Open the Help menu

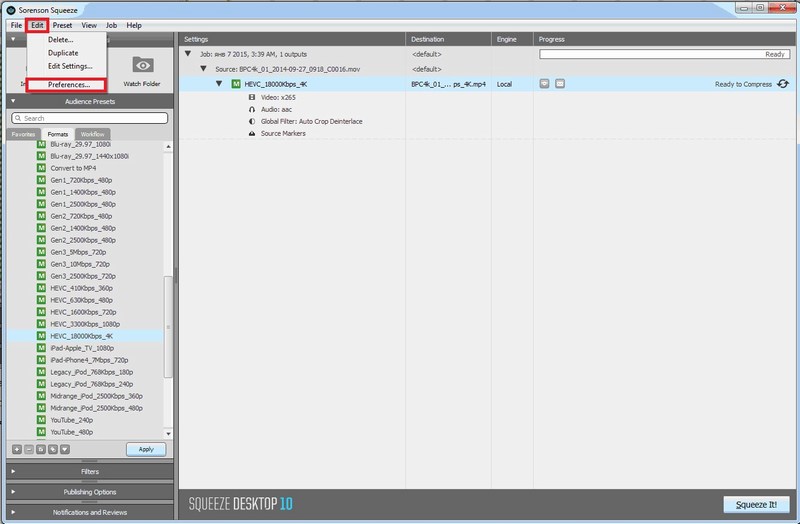(134, 25)
